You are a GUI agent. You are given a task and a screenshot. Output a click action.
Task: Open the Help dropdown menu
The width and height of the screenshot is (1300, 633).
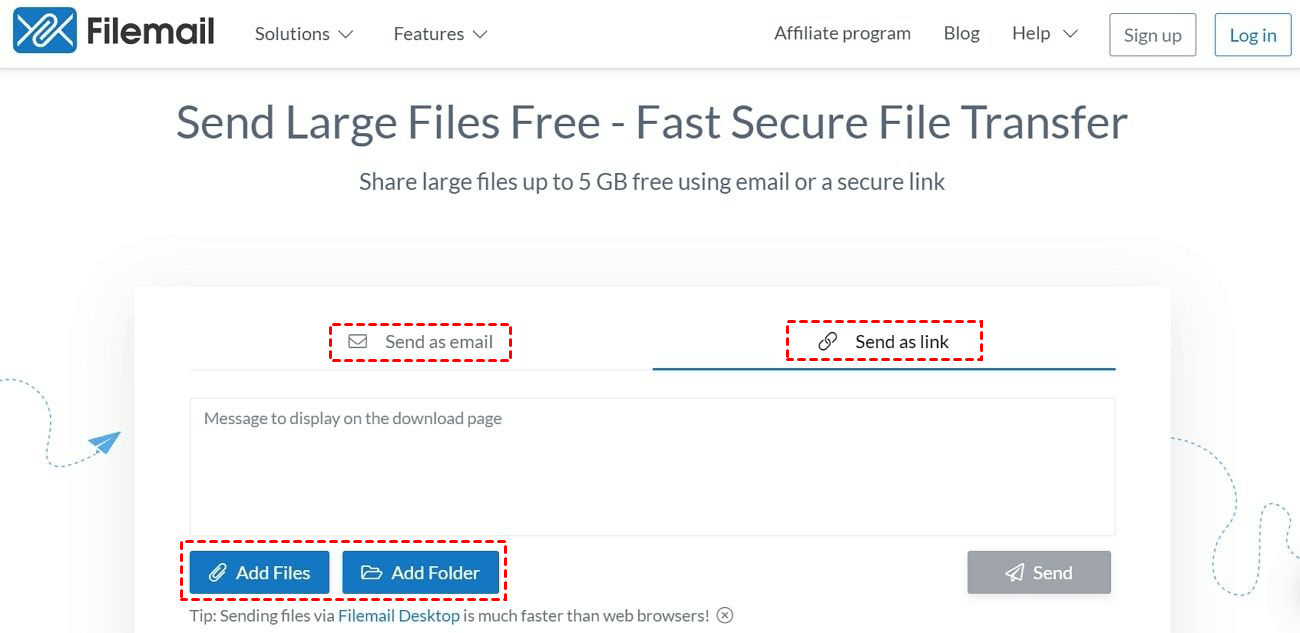[x=1044, y=34]
